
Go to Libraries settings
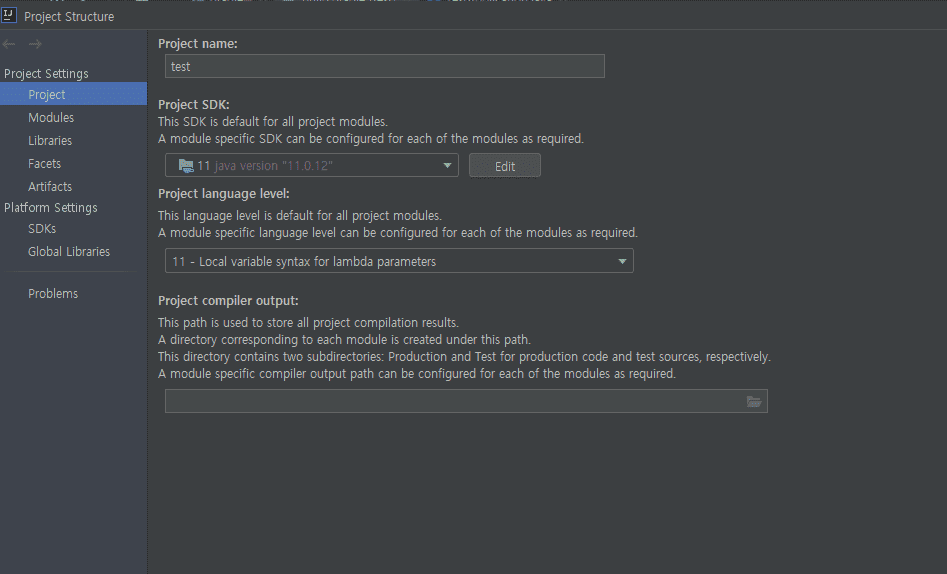(50, 141)
